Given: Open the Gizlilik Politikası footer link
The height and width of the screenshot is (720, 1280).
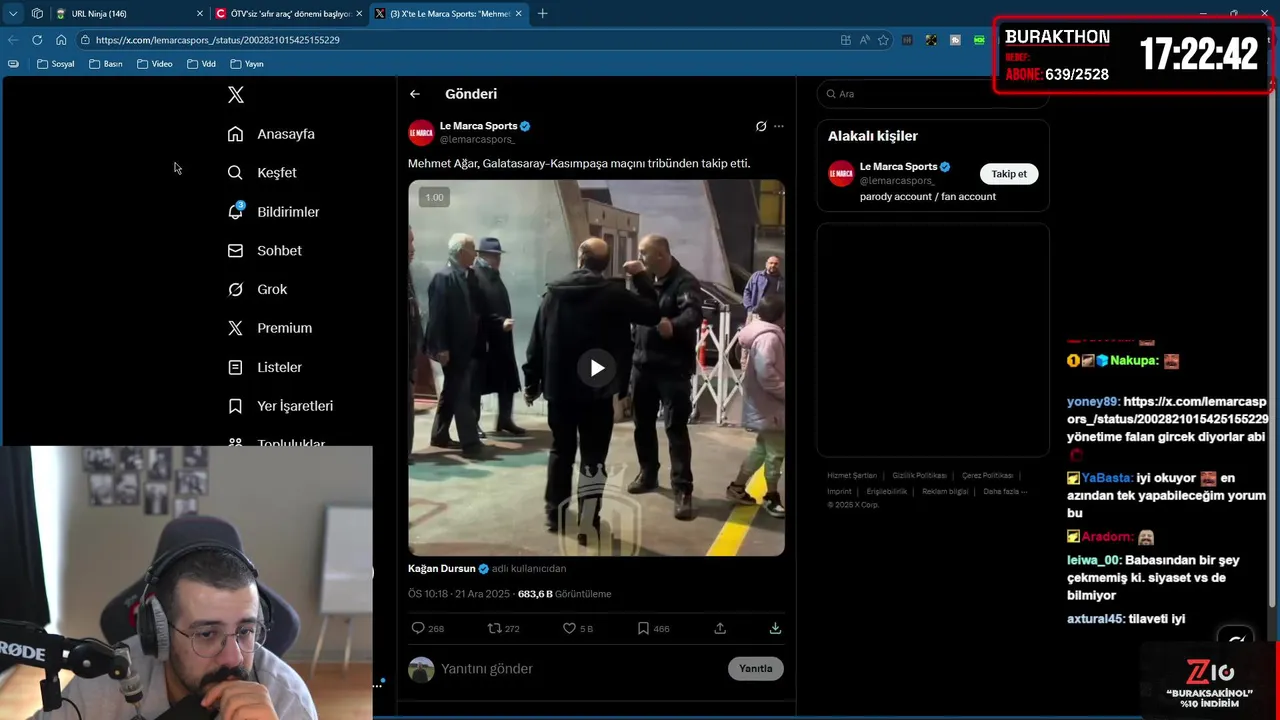Looking at the screenshot, I should 919,476.
